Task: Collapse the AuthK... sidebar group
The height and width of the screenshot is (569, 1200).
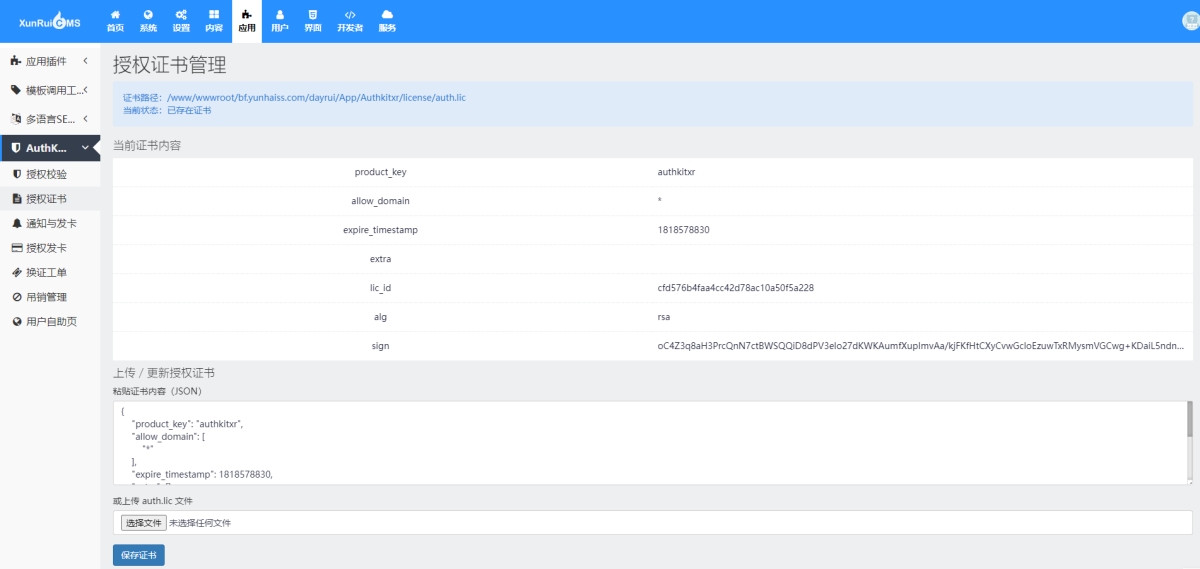Action: 50,148
